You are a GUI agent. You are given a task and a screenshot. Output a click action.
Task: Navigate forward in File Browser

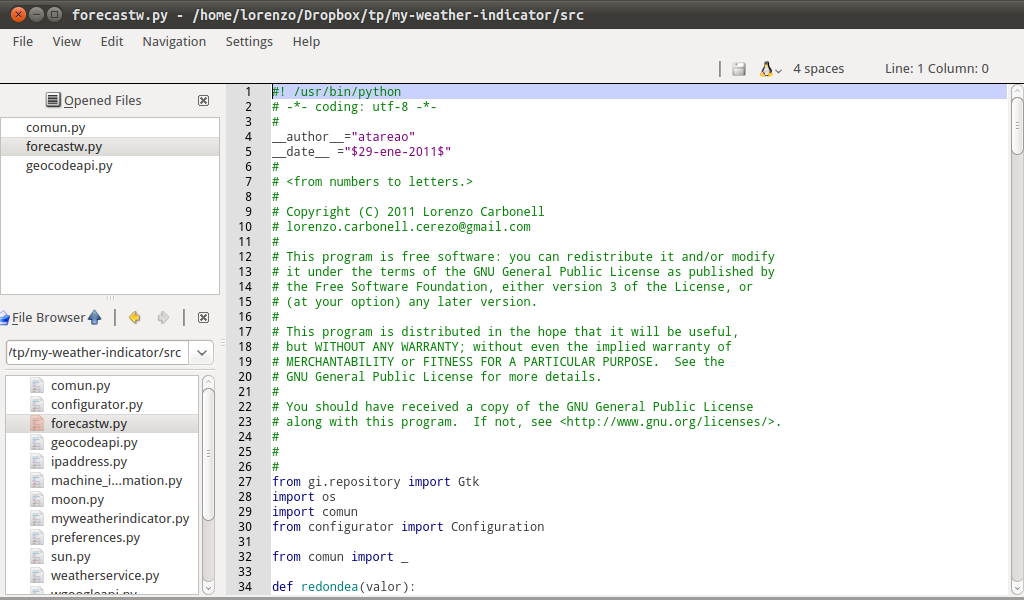tap(163, 317)
